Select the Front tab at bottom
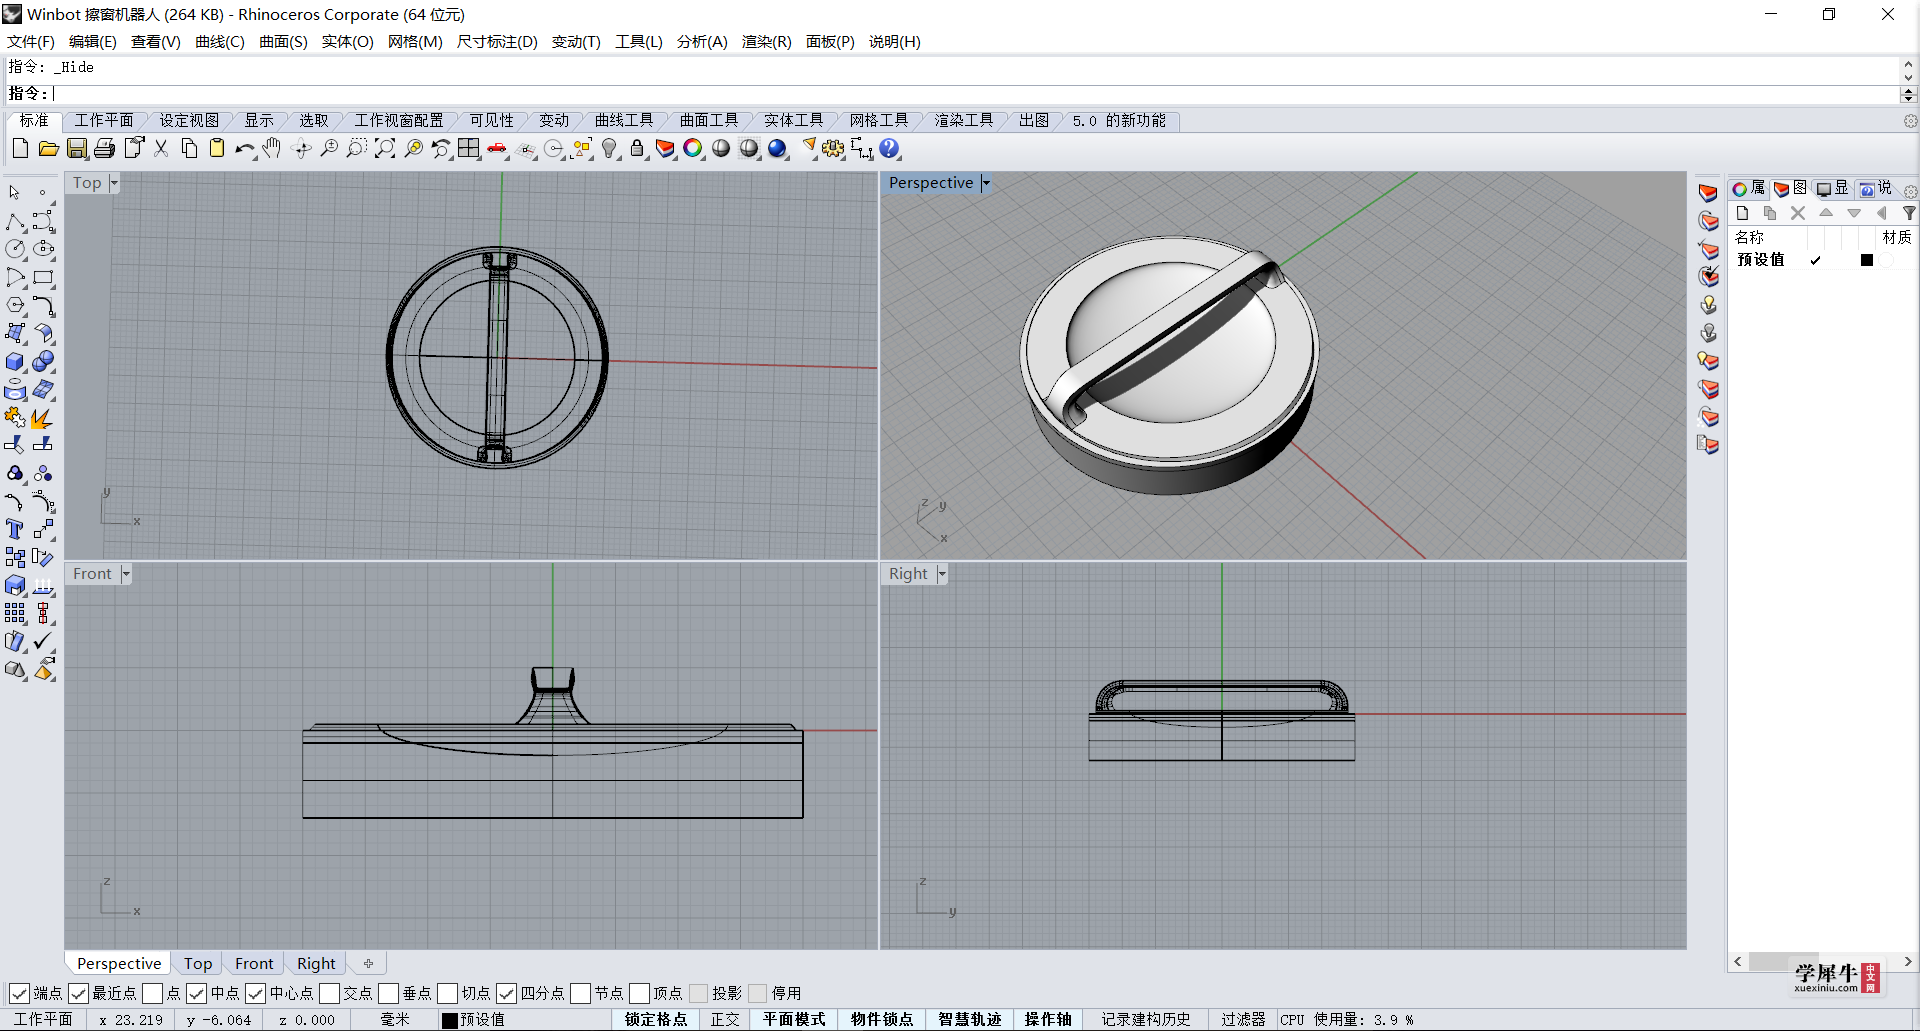The height and width of the screenshot is (1031, 1920). (x=254, y=963)
